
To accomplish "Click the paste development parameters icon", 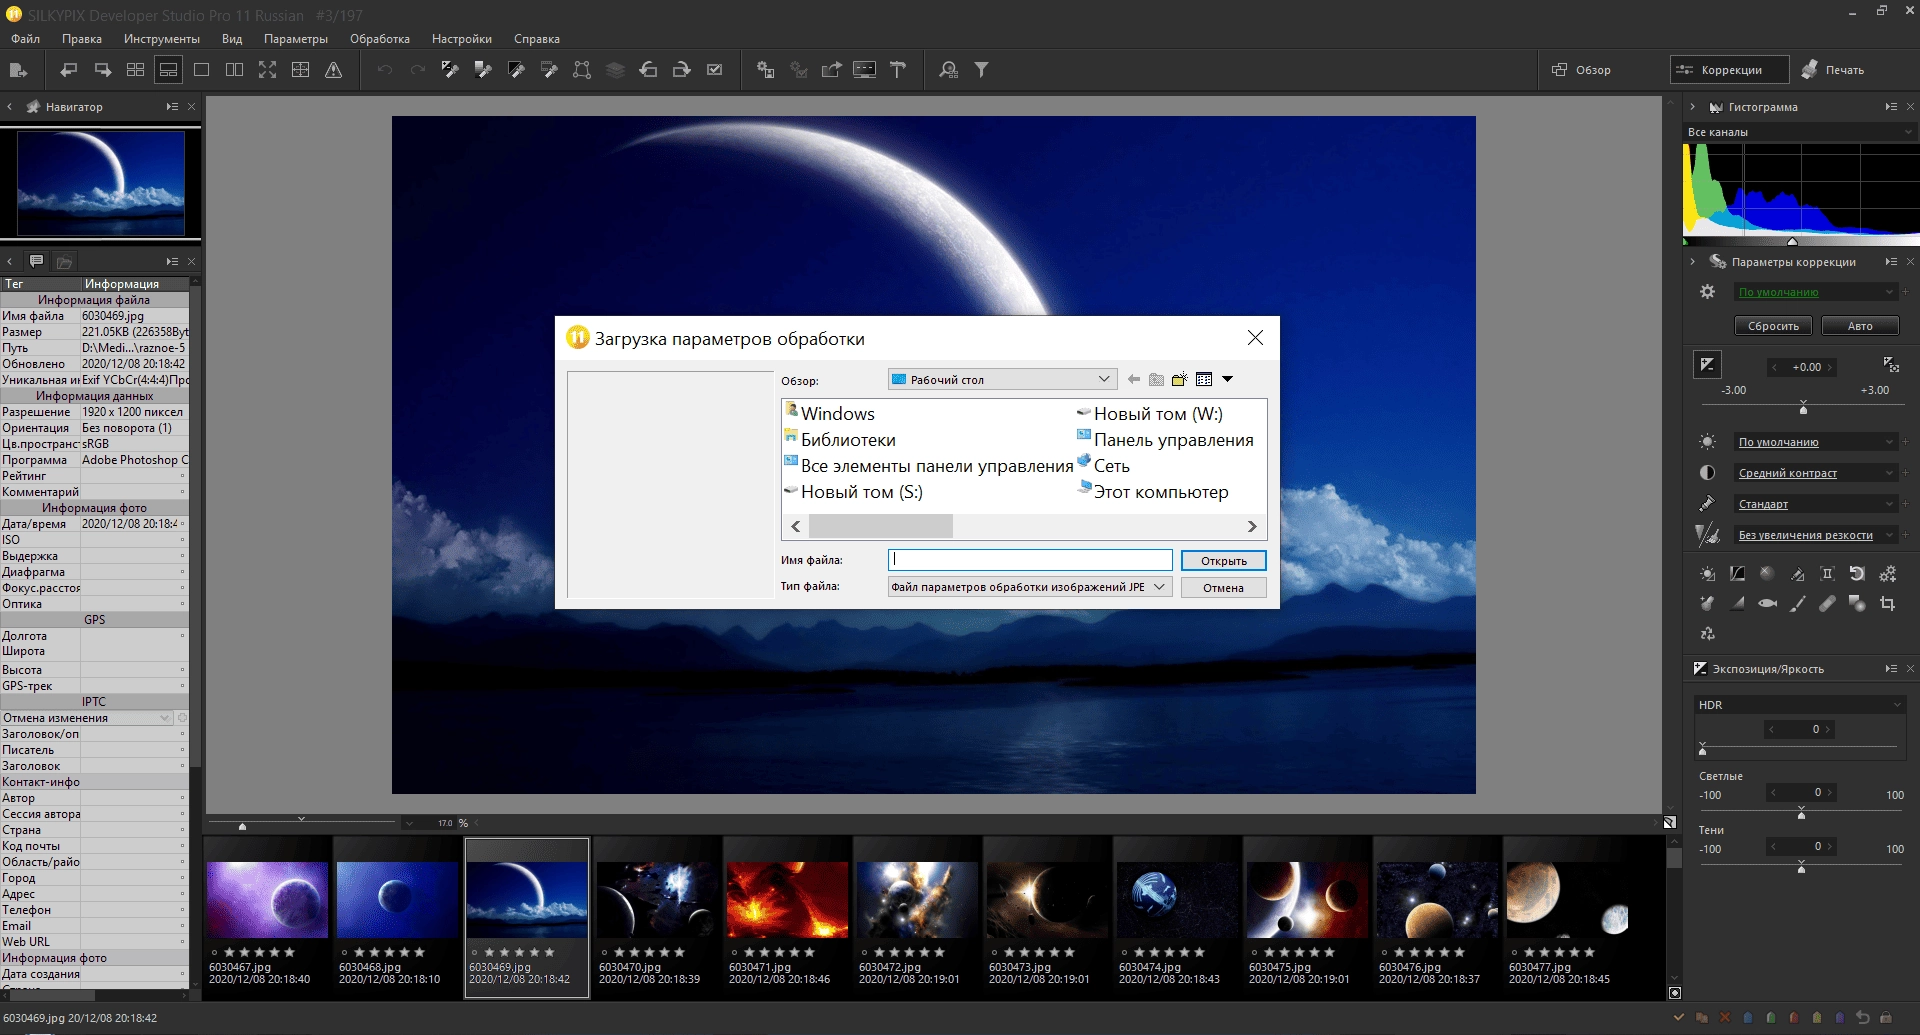I will (x=483, y=70).
